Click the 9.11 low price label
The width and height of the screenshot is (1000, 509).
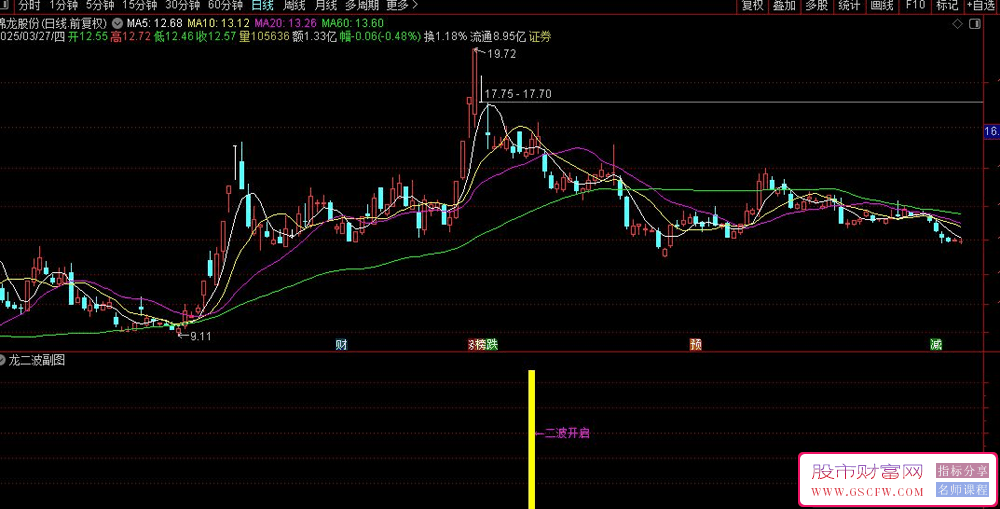200,336
